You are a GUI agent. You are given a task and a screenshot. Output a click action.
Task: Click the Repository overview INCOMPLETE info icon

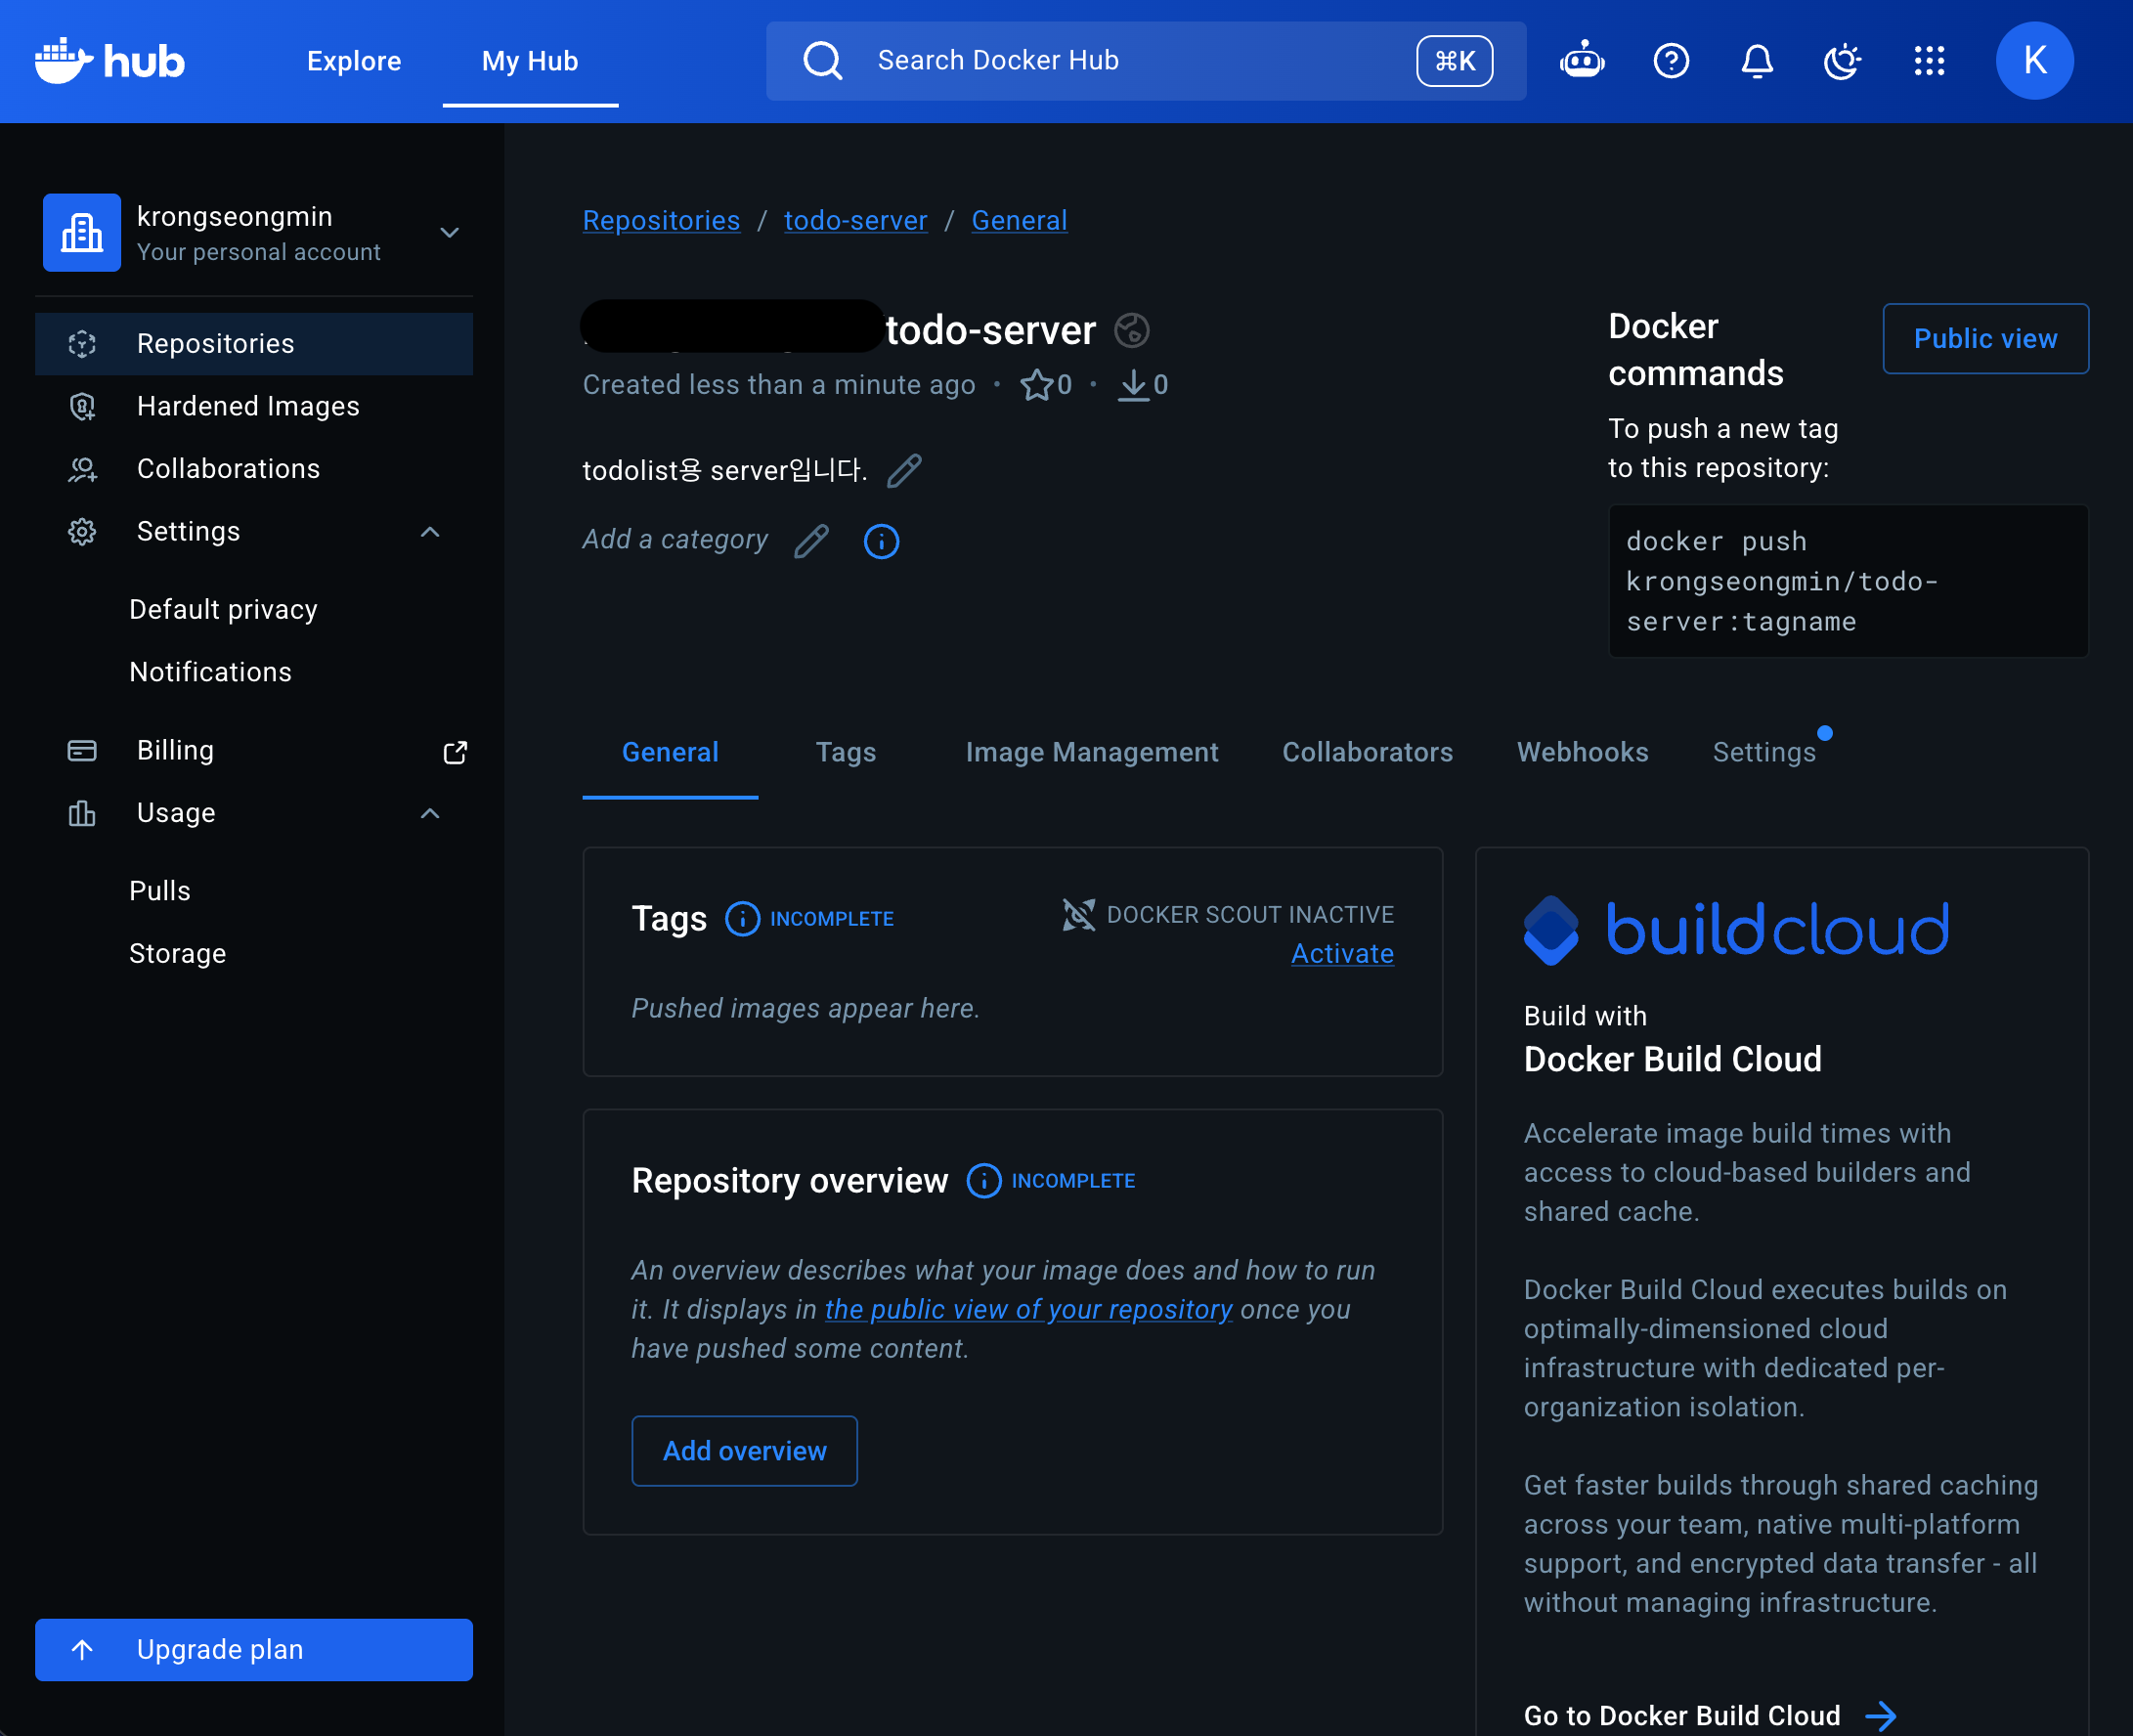point(984,1181)
